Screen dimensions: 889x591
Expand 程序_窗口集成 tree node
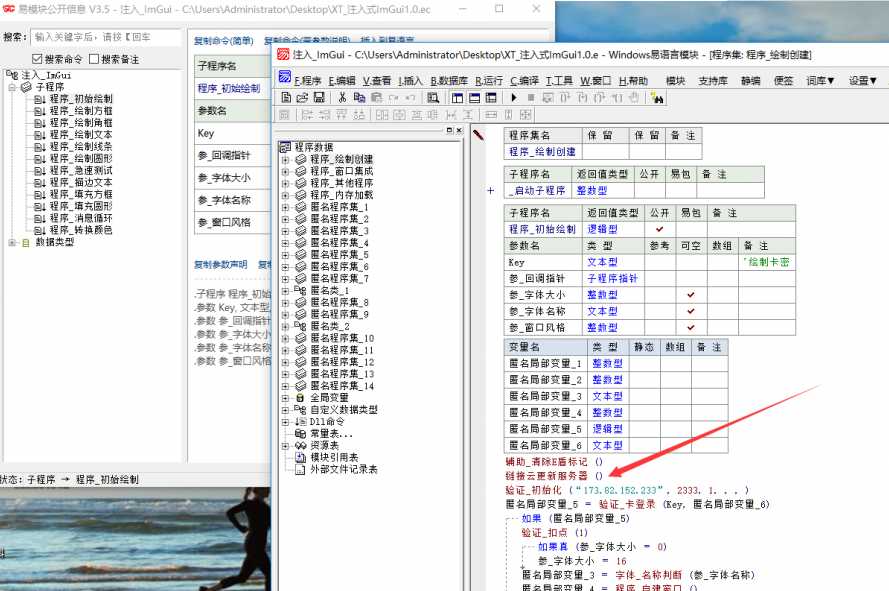click(286, 171)
